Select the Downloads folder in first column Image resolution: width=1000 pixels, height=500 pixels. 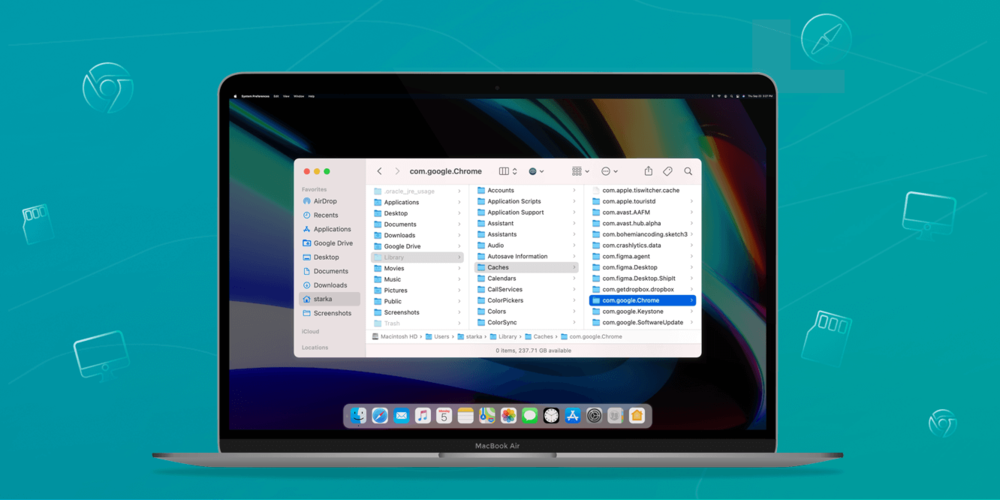[x=418, y=235]
